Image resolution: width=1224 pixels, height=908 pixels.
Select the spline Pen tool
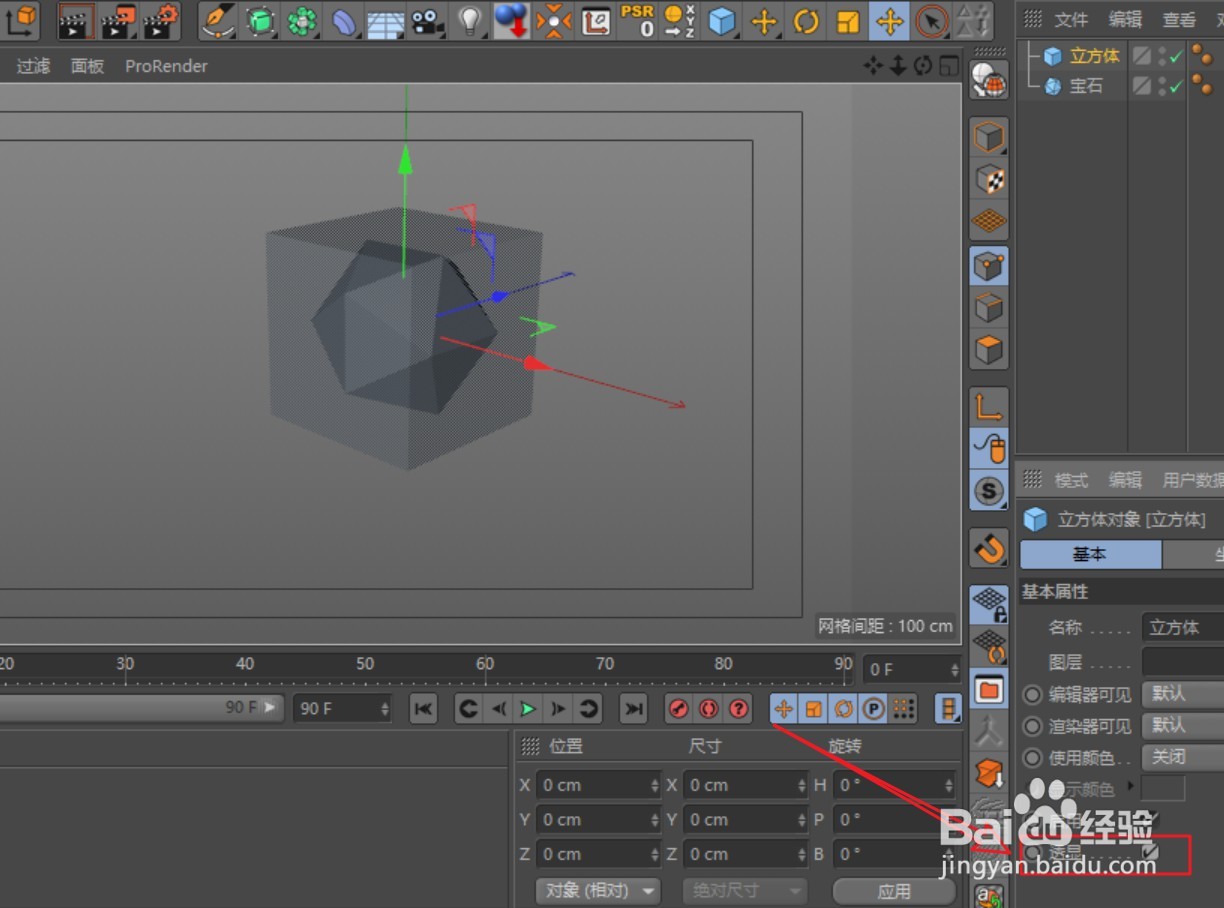pos(218,20)
